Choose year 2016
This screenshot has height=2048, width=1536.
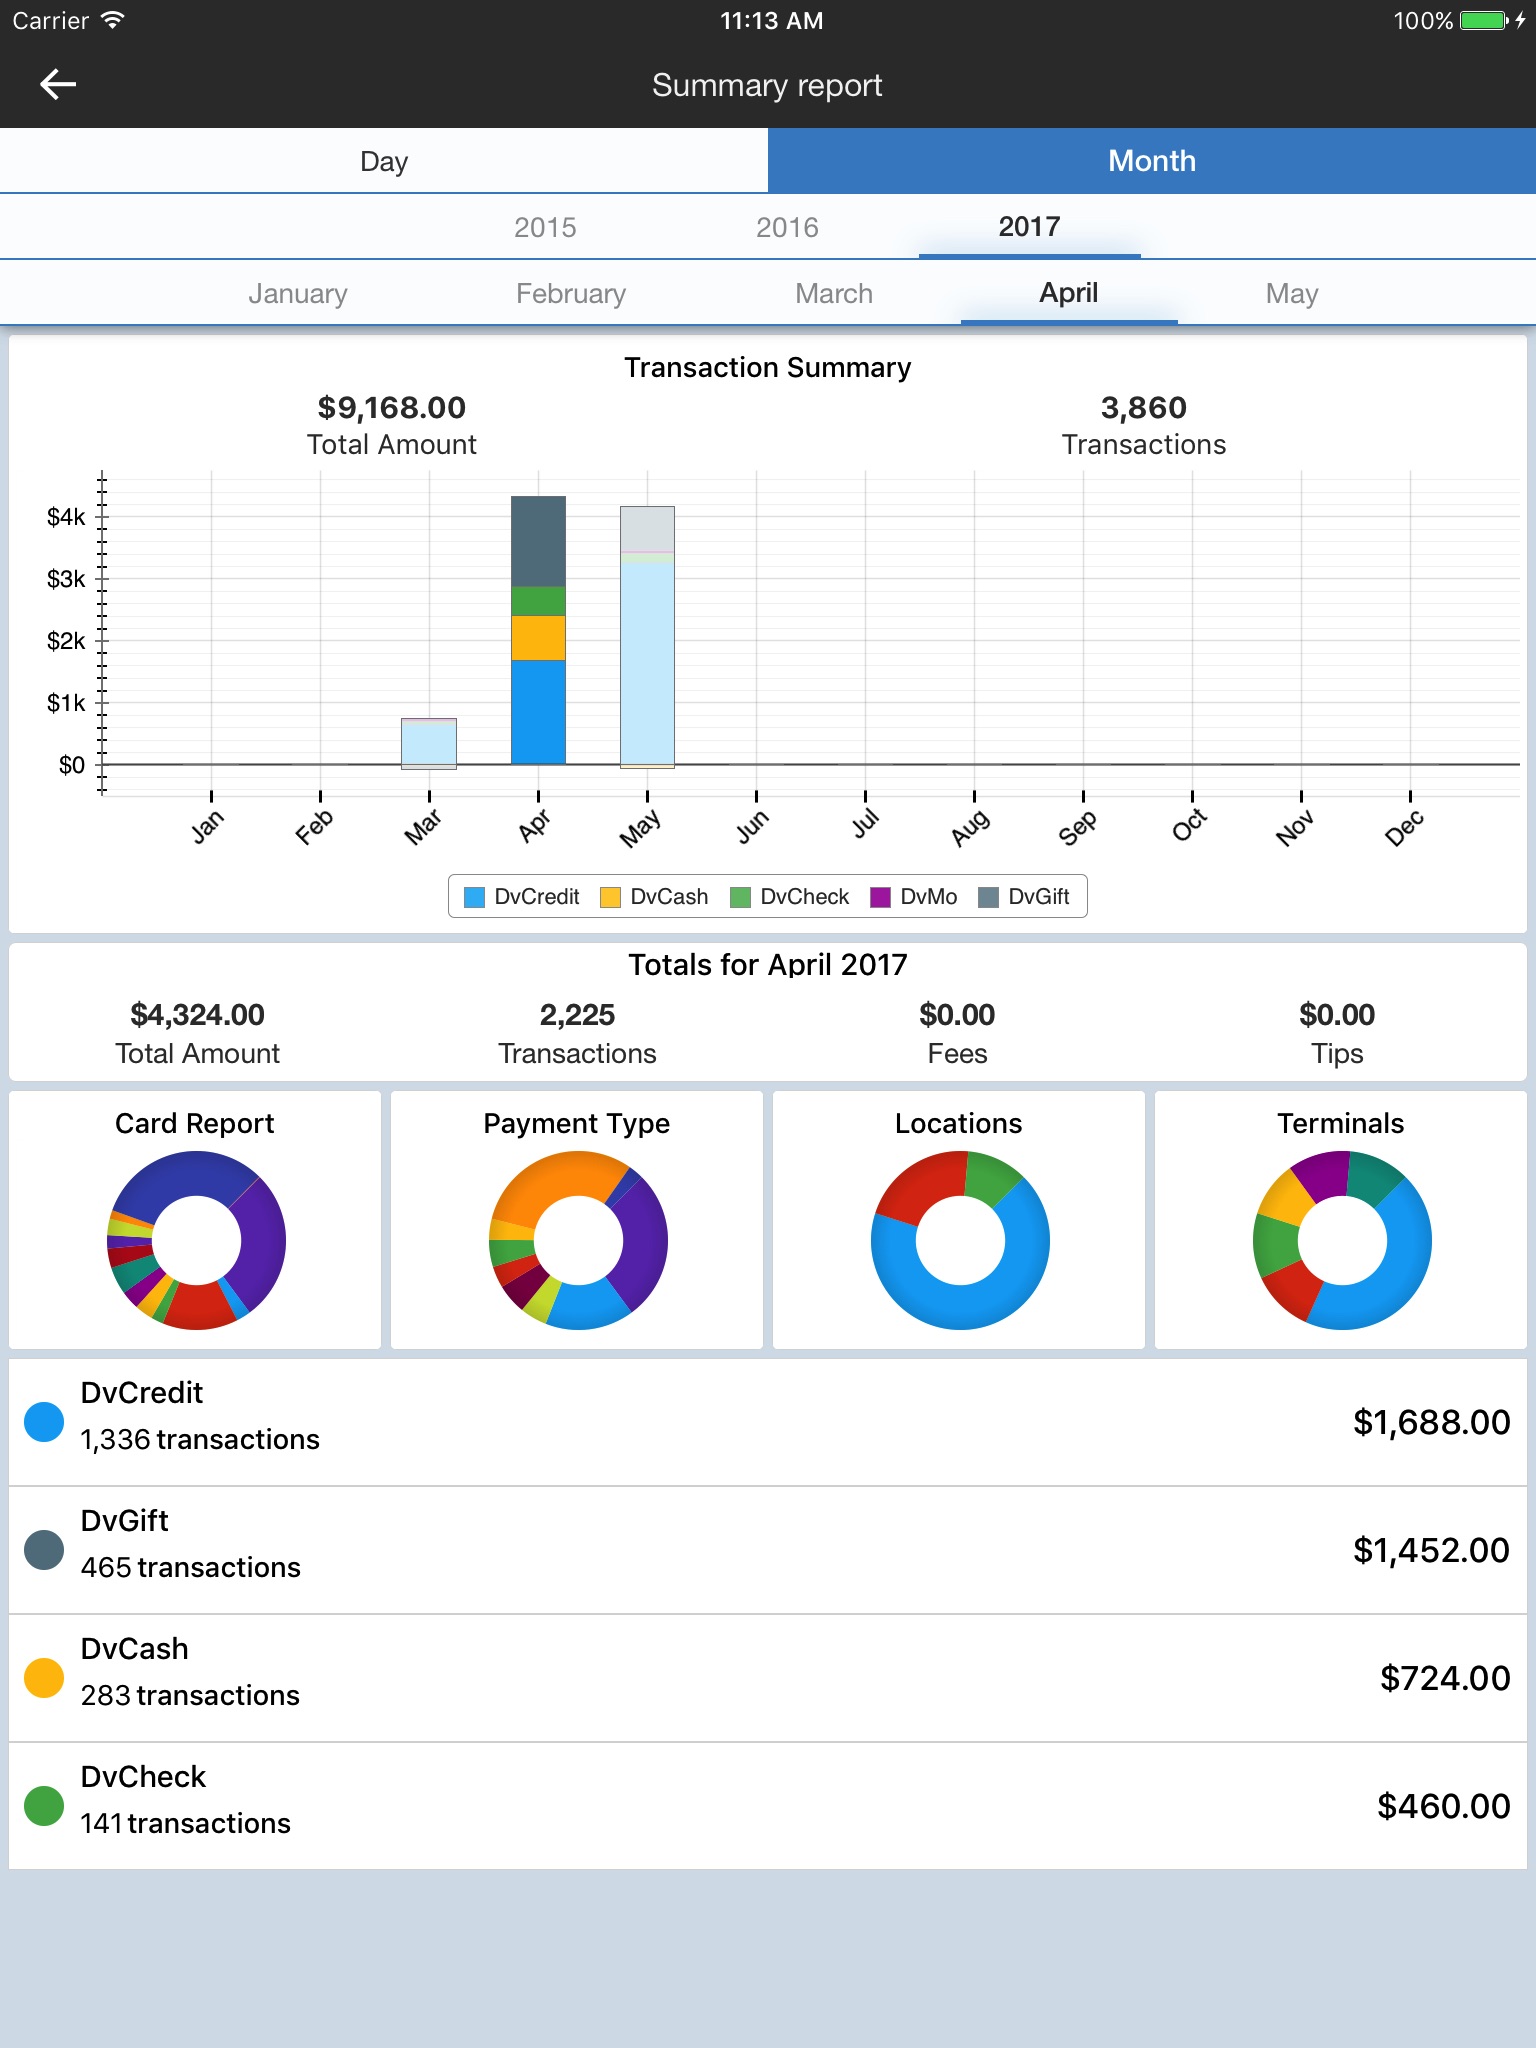pyautogui.click(x=787, y=227)
